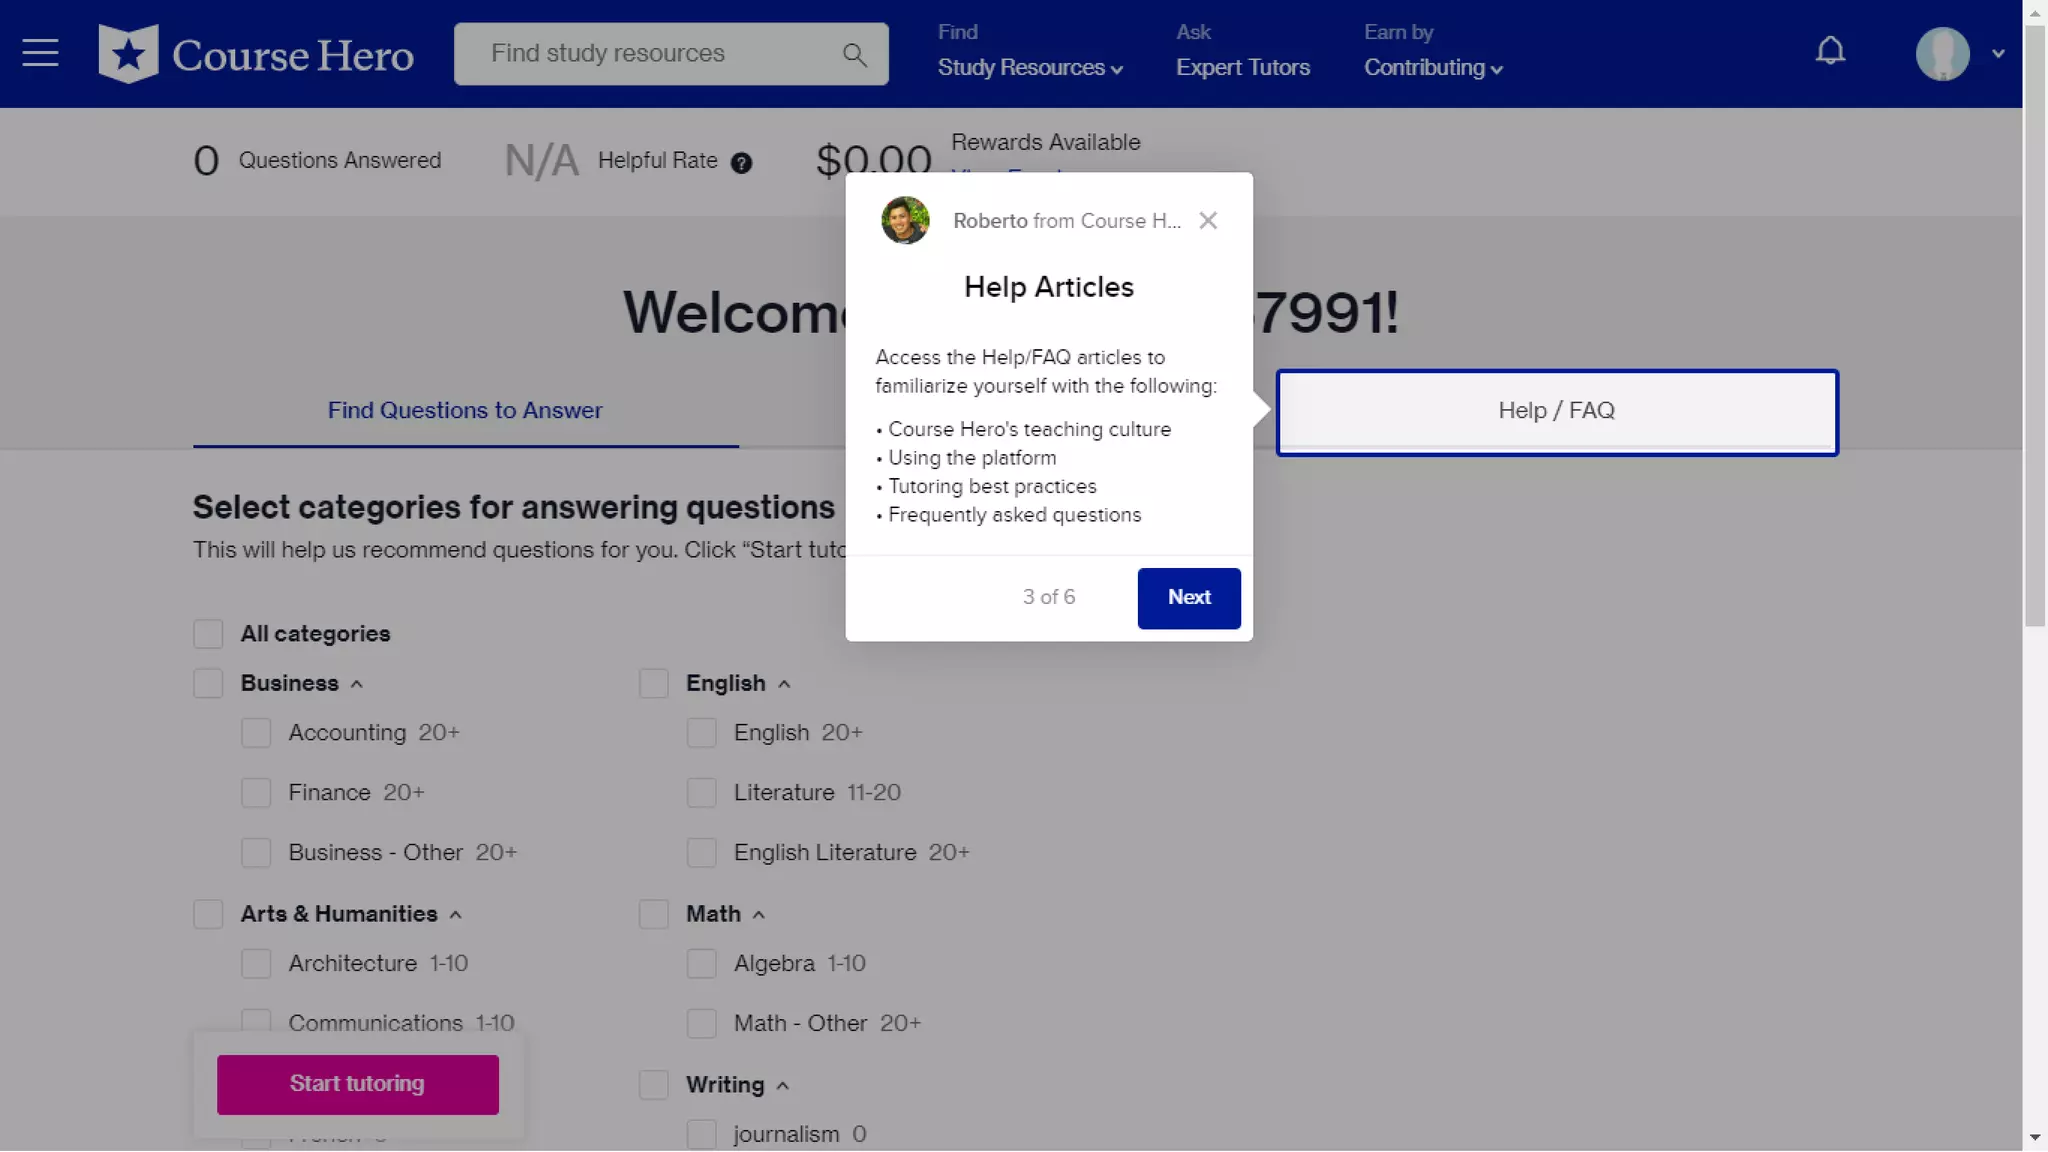This screenshot has height=1152, width=2048.
Task: Click Roberto's avatar in popup
Action: 905,221
